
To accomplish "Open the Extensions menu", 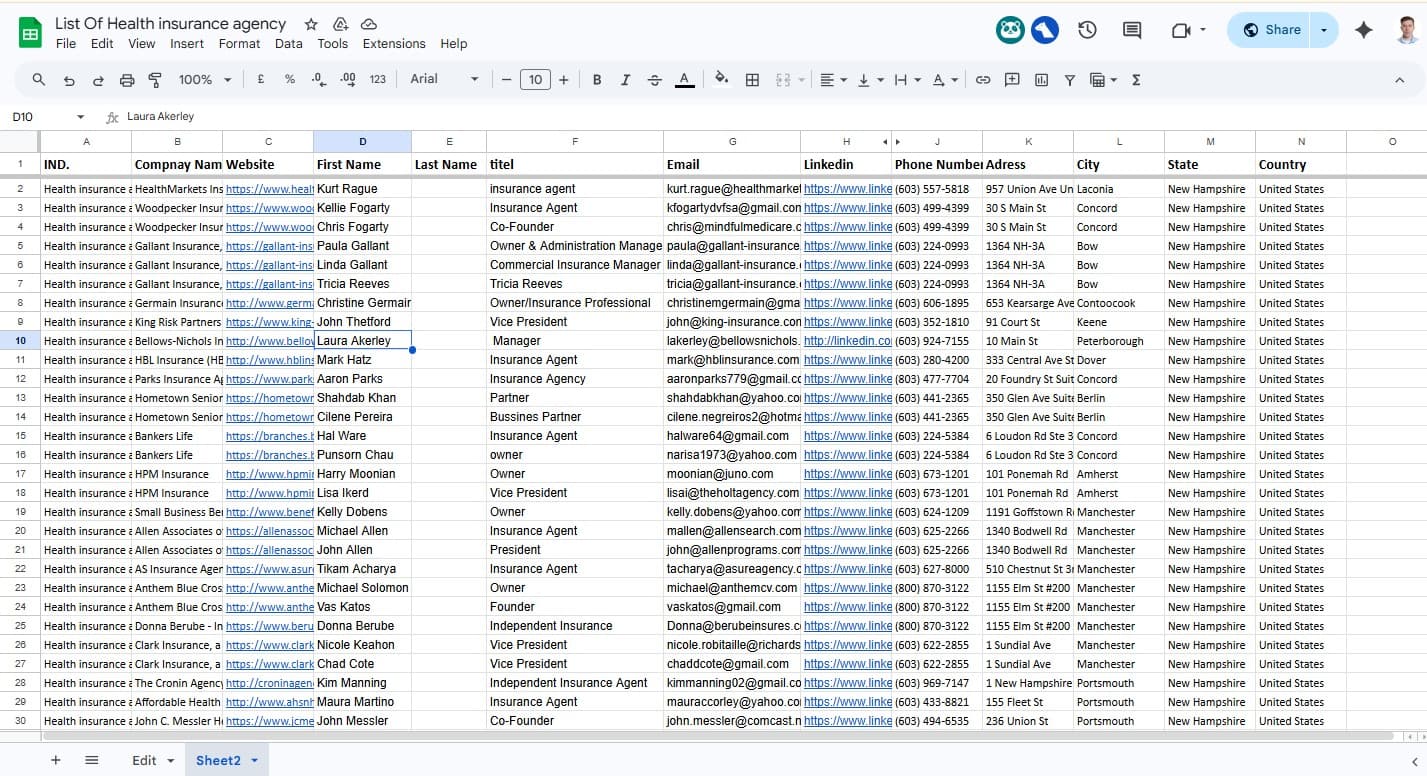I will (394, 44).
